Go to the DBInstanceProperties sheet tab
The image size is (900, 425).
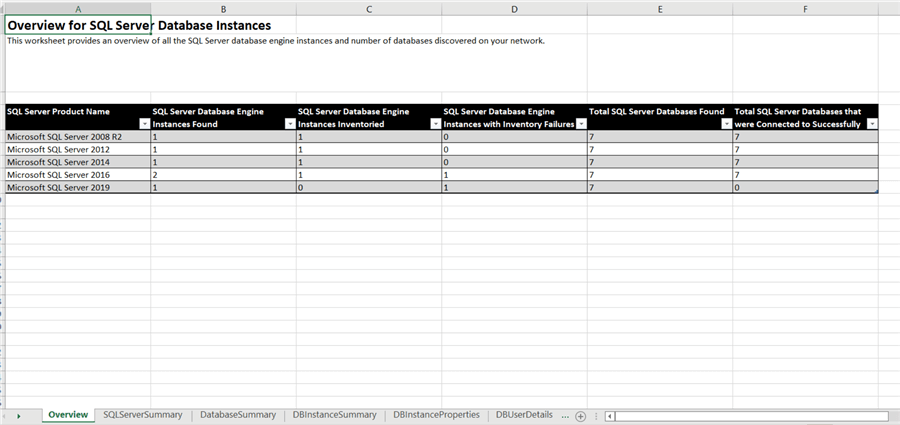436,415
